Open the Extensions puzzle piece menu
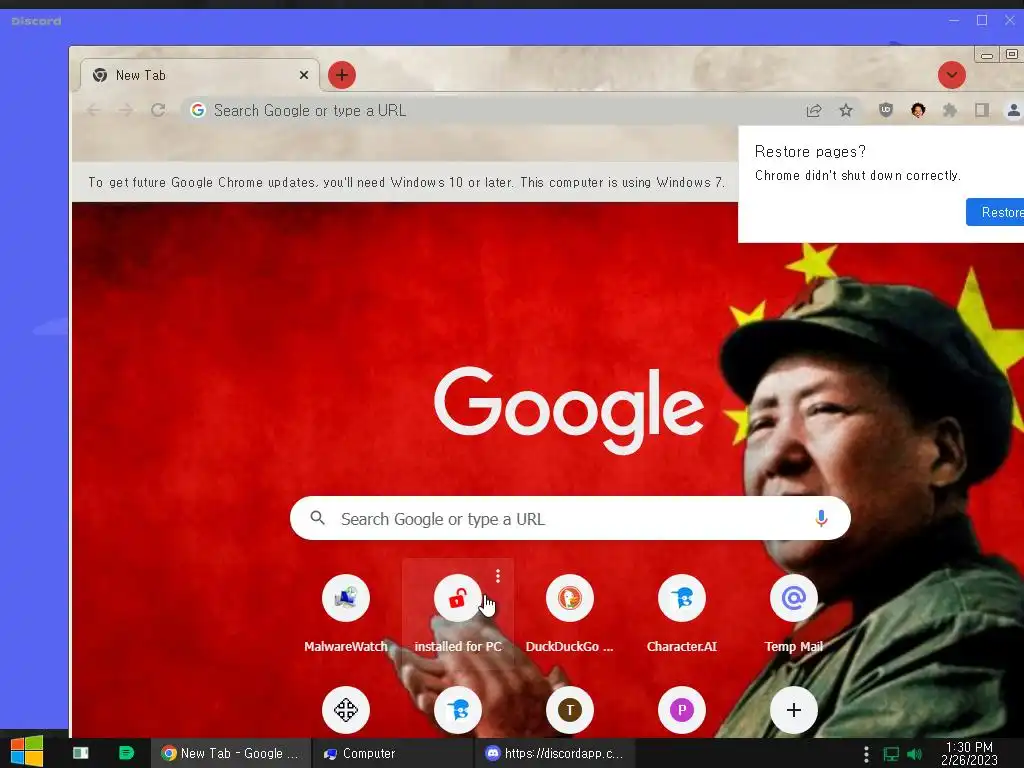 tap(950, 110)
